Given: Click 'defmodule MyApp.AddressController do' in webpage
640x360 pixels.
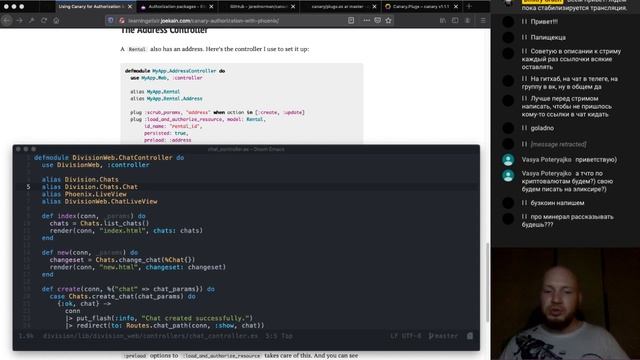Looking at the screenshot, I should [x=175, y=71].
